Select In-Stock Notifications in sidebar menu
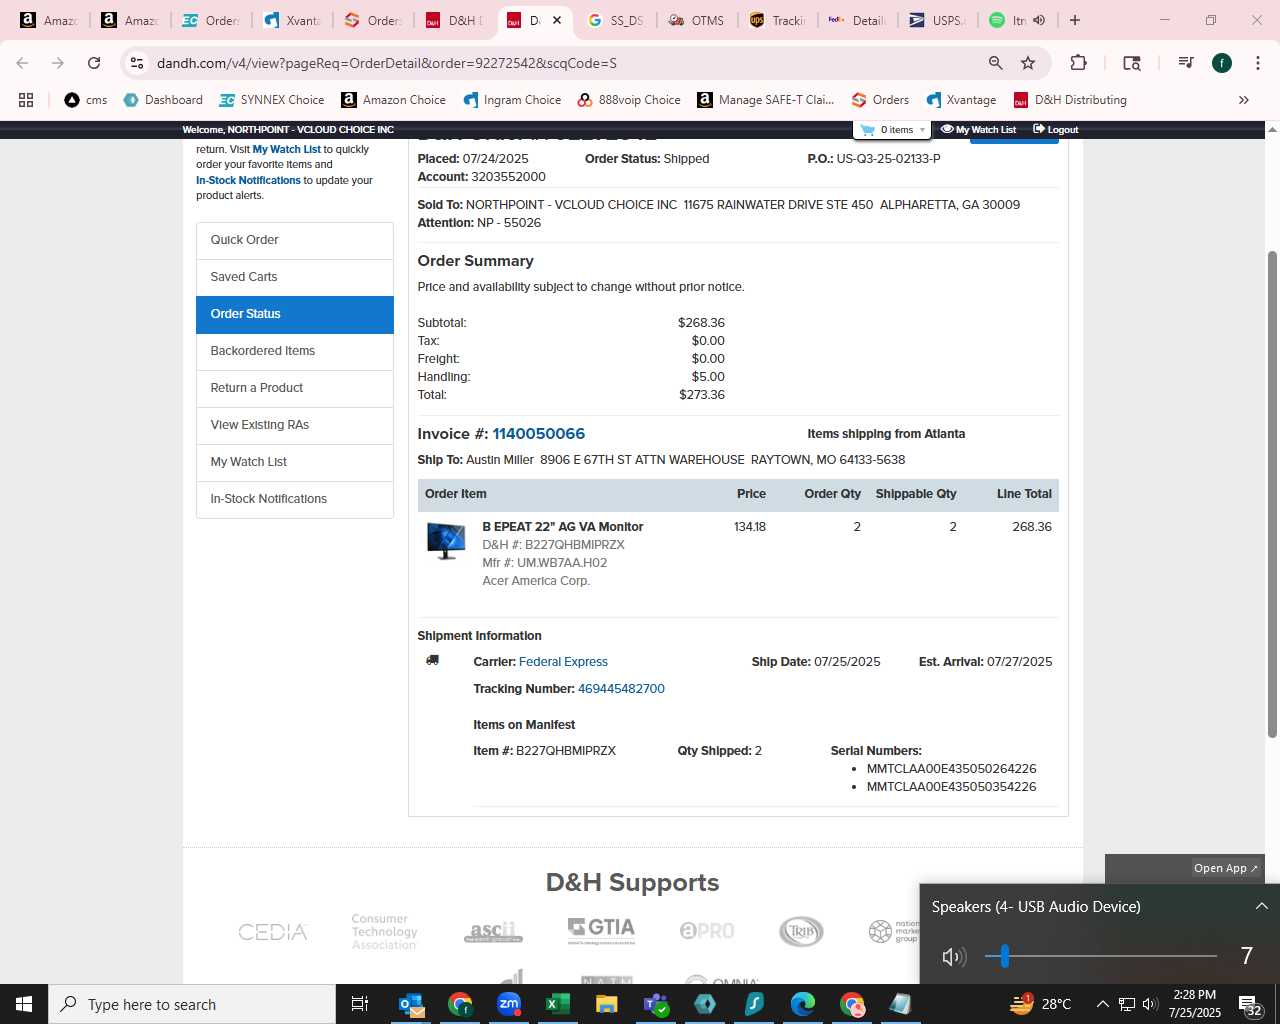 (x=295, y=499)
